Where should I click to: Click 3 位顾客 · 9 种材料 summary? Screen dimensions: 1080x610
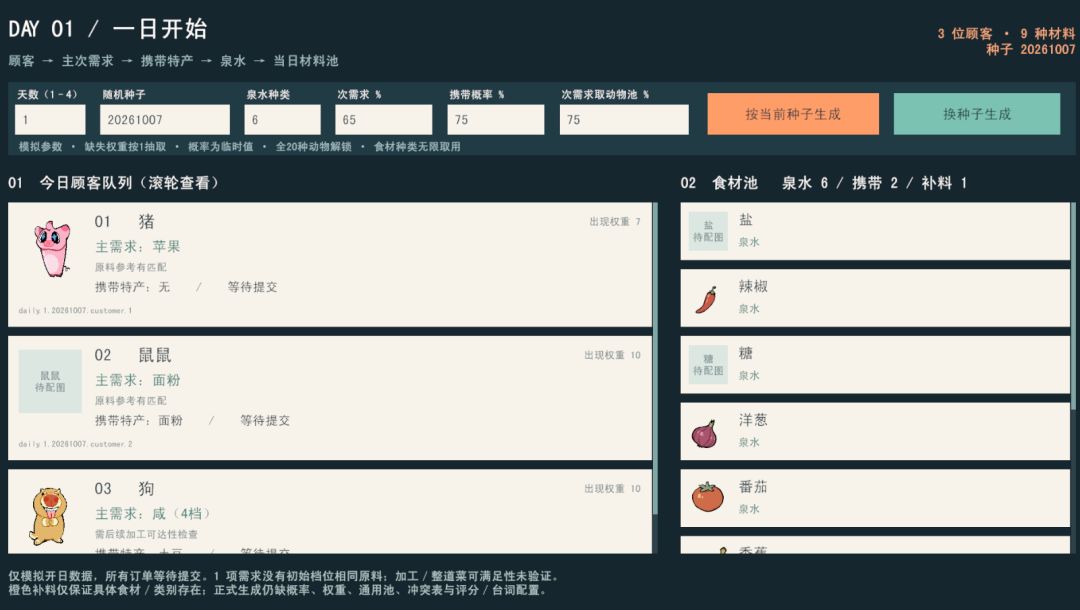pos(1006,34)
